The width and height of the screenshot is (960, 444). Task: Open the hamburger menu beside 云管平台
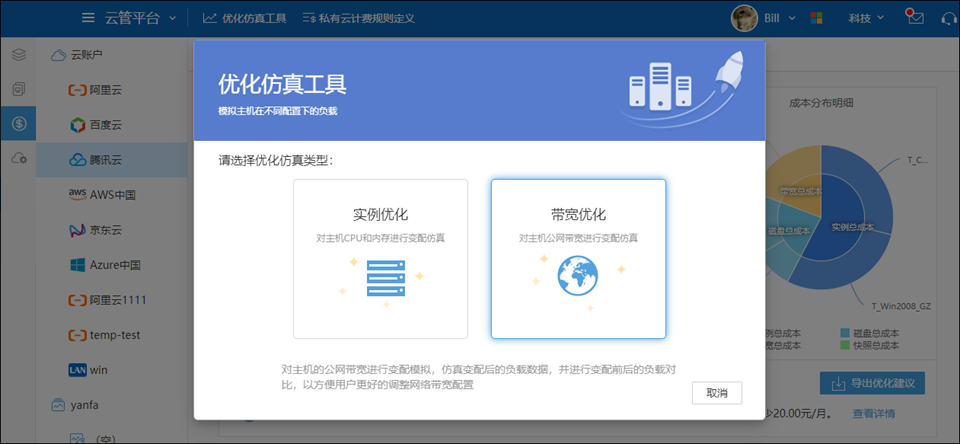(x=88, y=18)
